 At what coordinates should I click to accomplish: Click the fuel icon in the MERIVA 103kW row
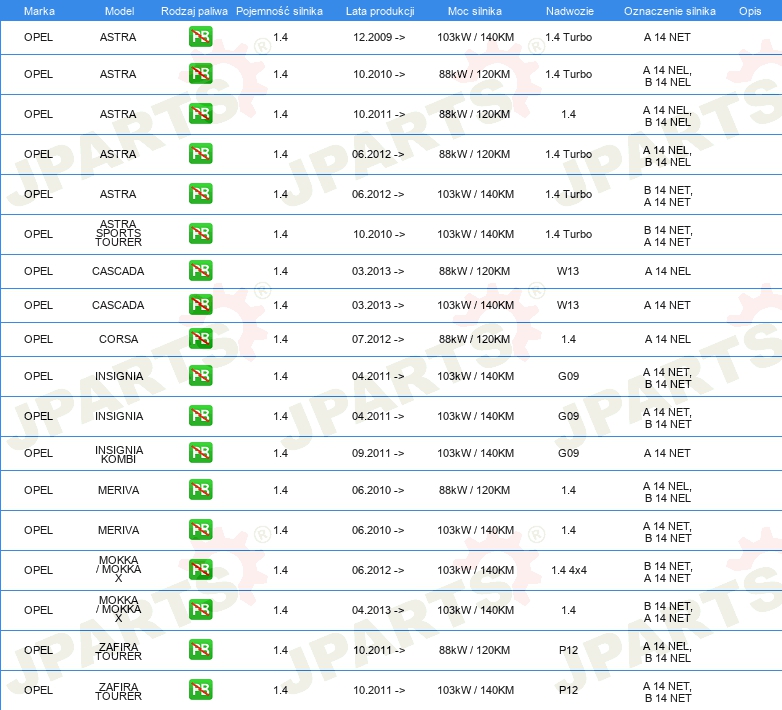click(200, 530)
